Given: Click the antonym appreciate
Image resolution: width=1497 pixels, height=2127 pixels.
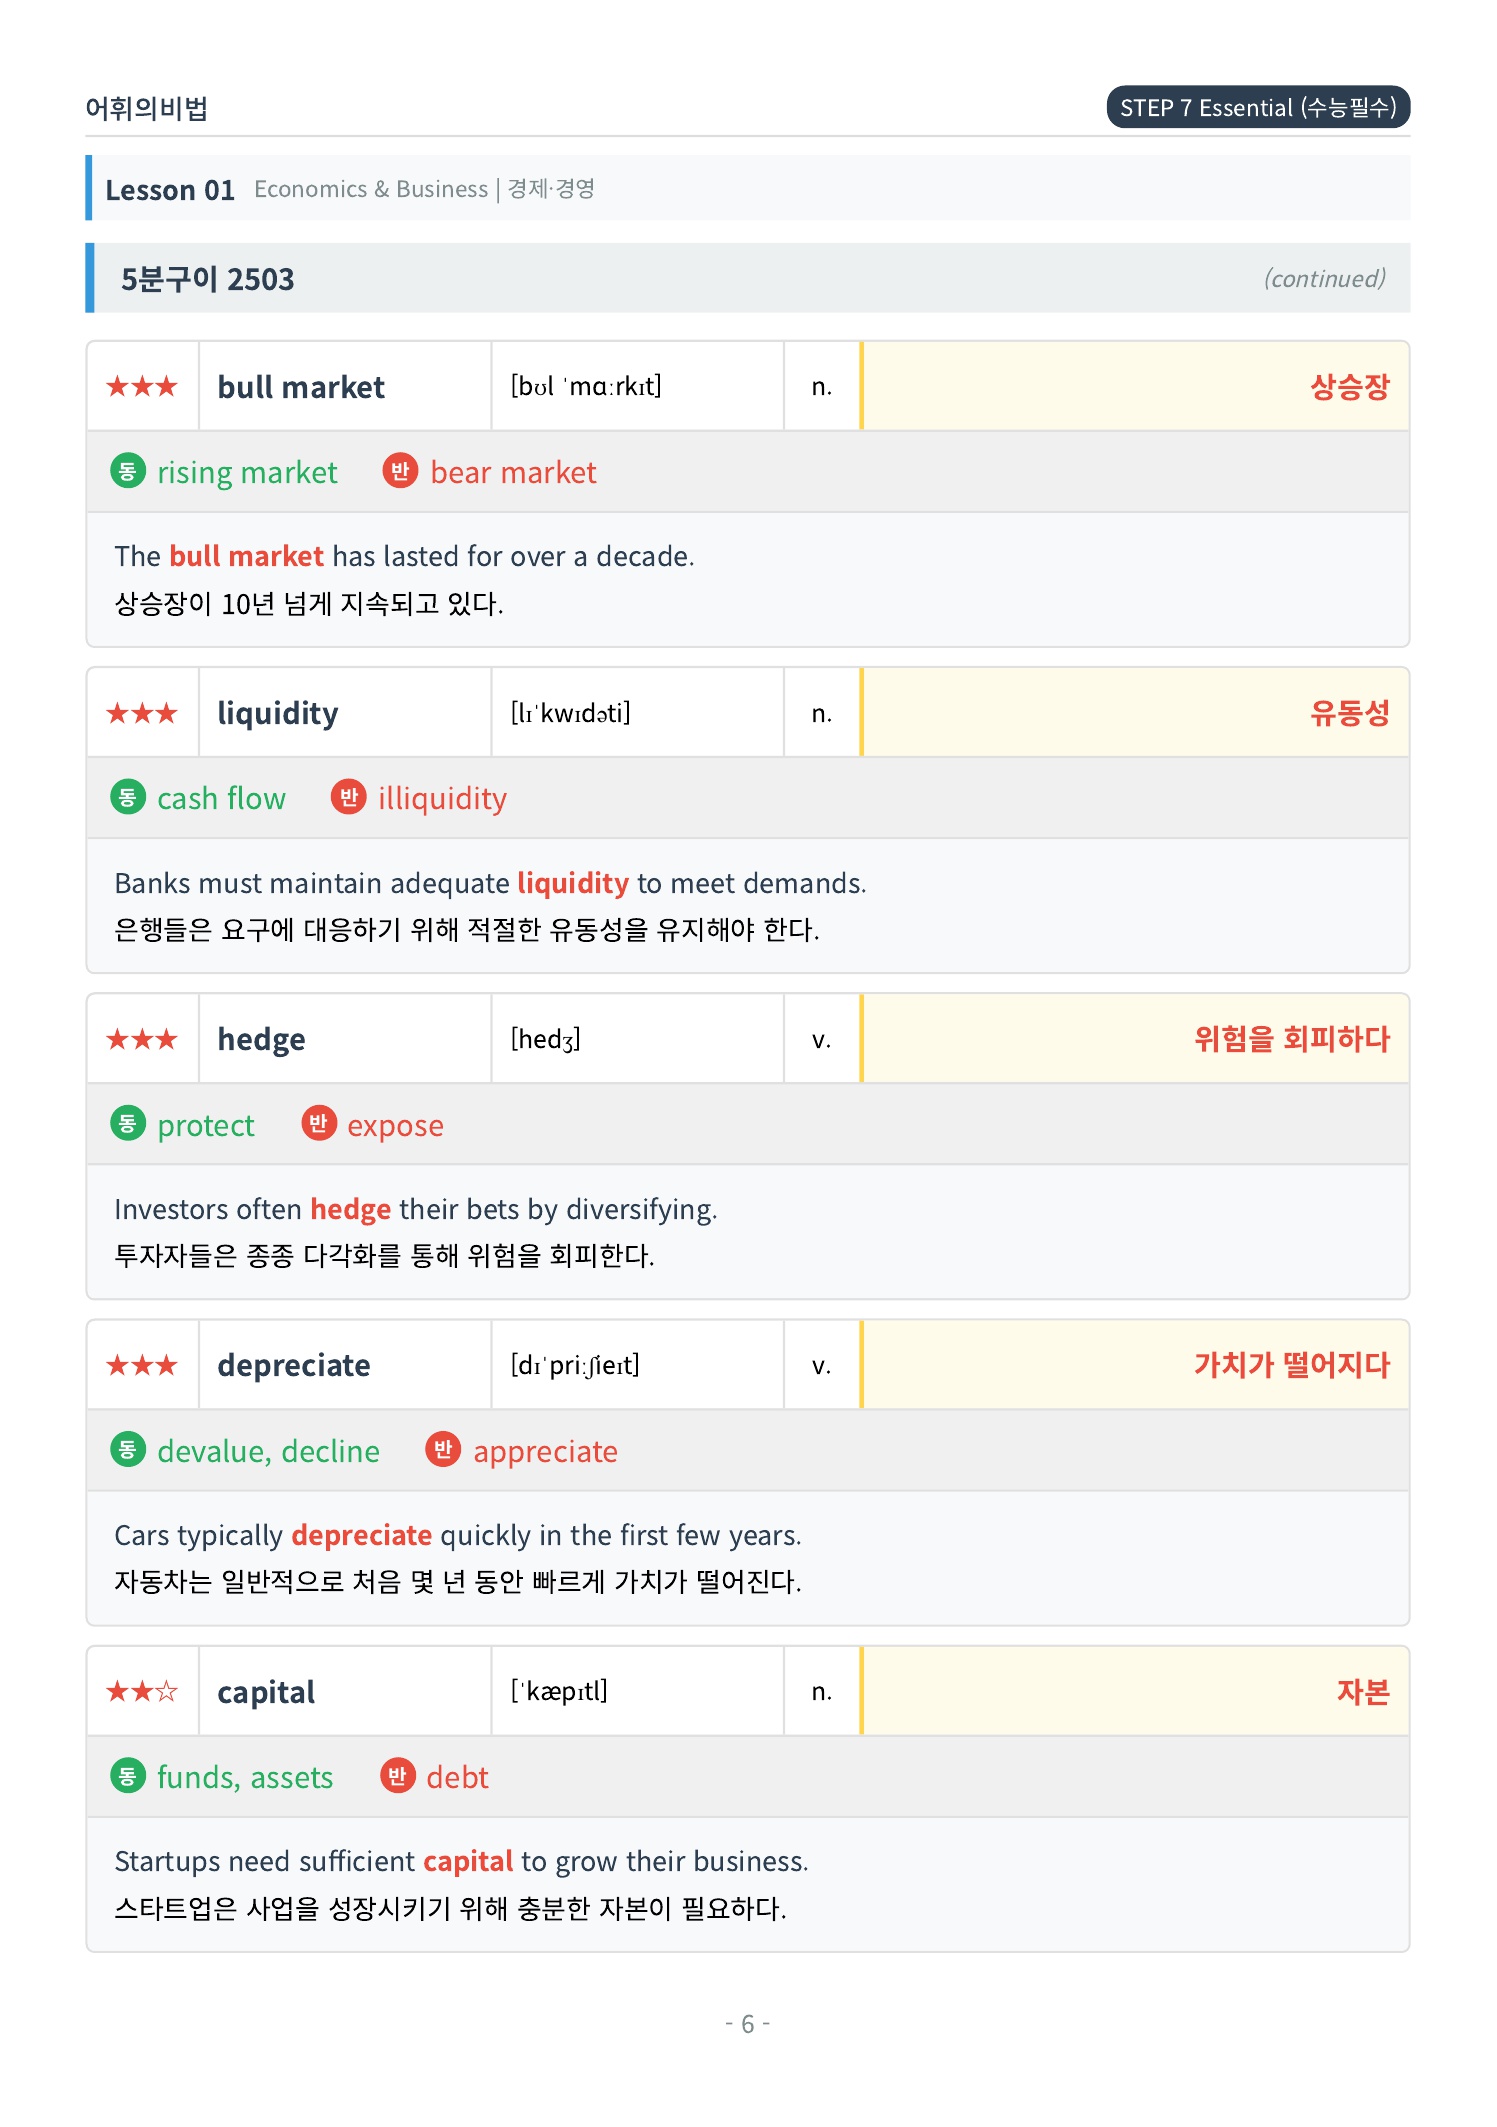Looking at the screenshot, I should pyautogui.click(x=545, y=1451).
